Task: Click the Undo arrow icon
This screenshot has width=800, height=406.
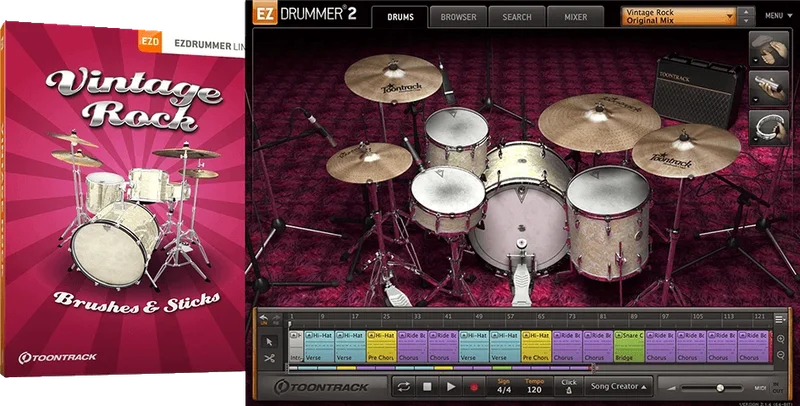Action: (264, 318)
